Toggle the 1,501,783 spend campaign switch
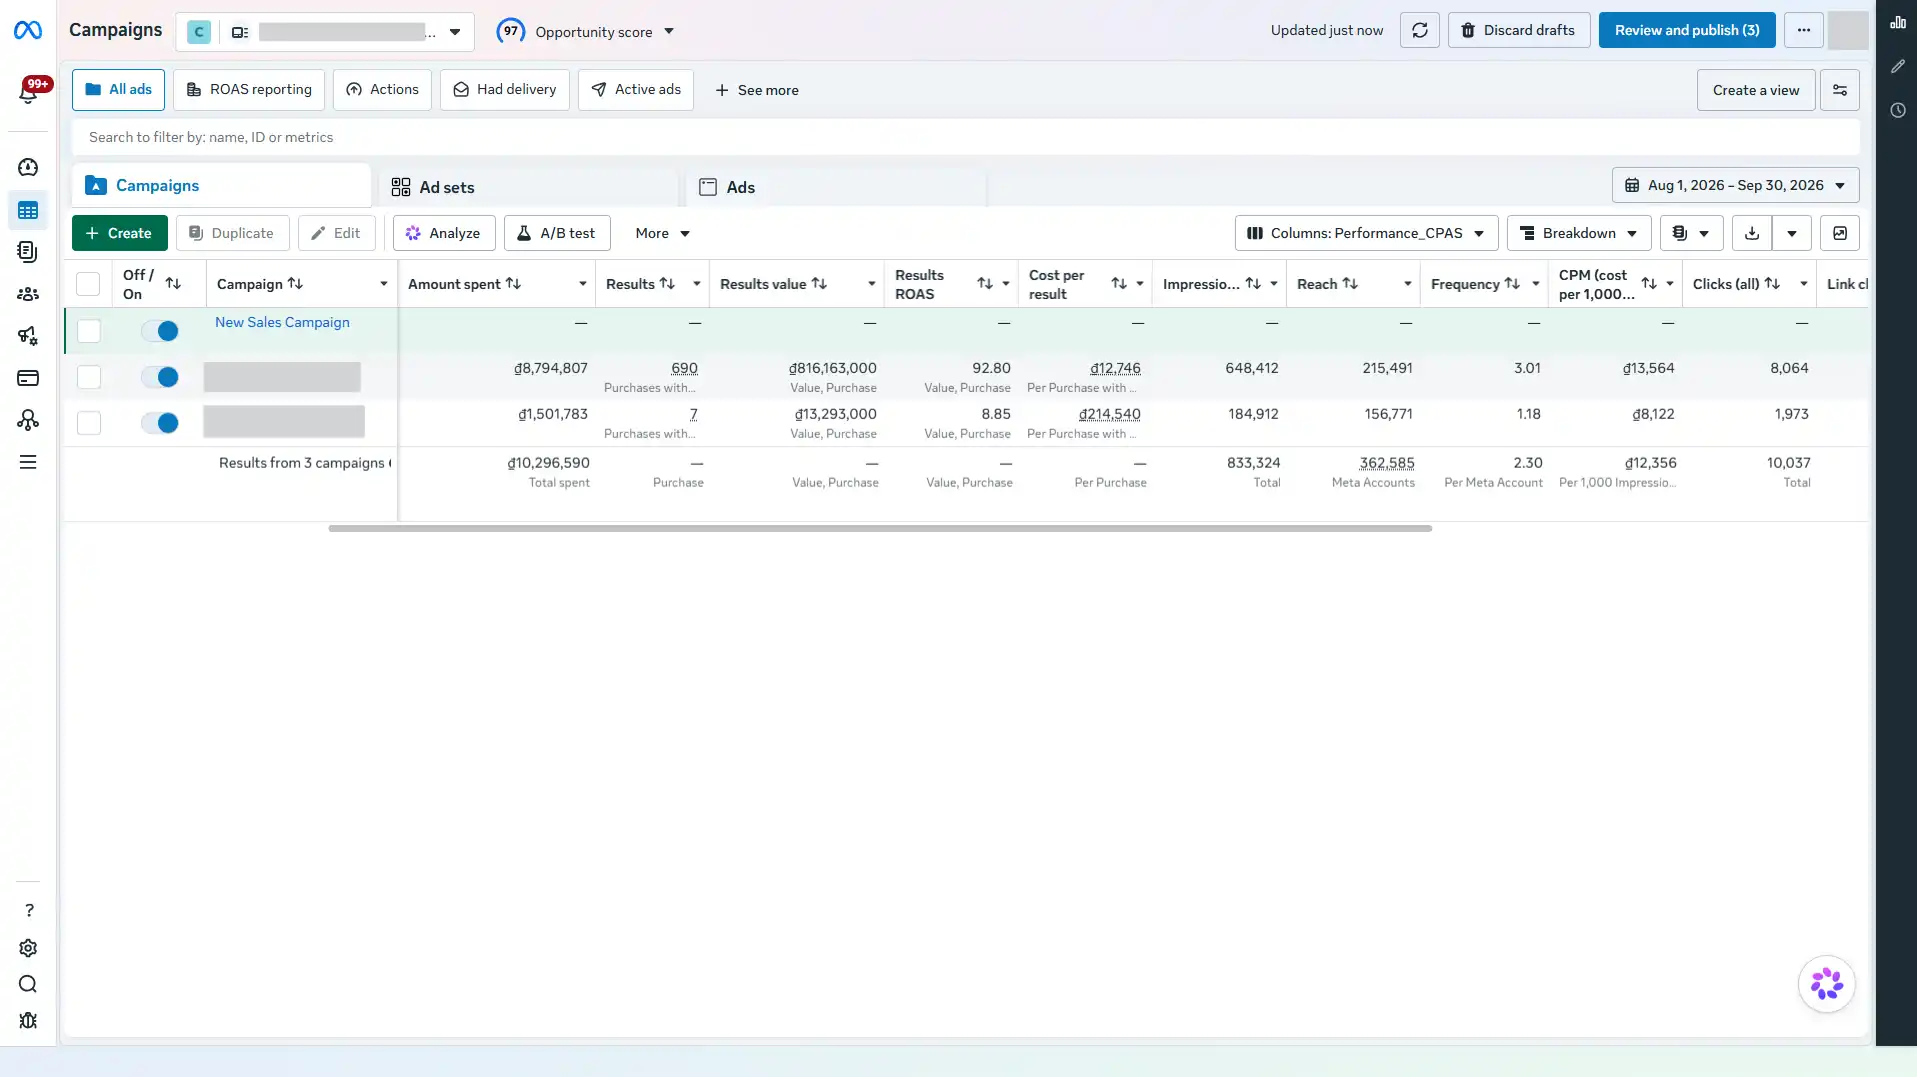The height and width of the screenshot is (1077, 1917). pyautogui.click(x=159, y=423)
